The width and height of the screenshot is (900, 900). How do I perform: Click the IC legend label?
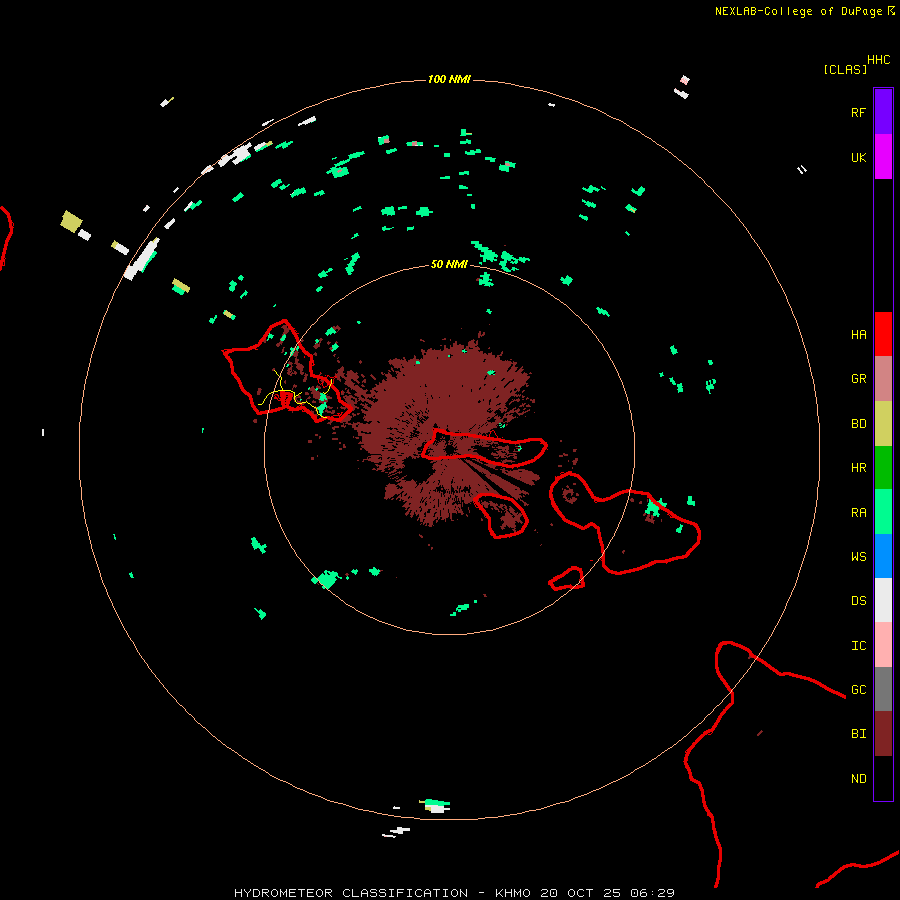point(858,646)
